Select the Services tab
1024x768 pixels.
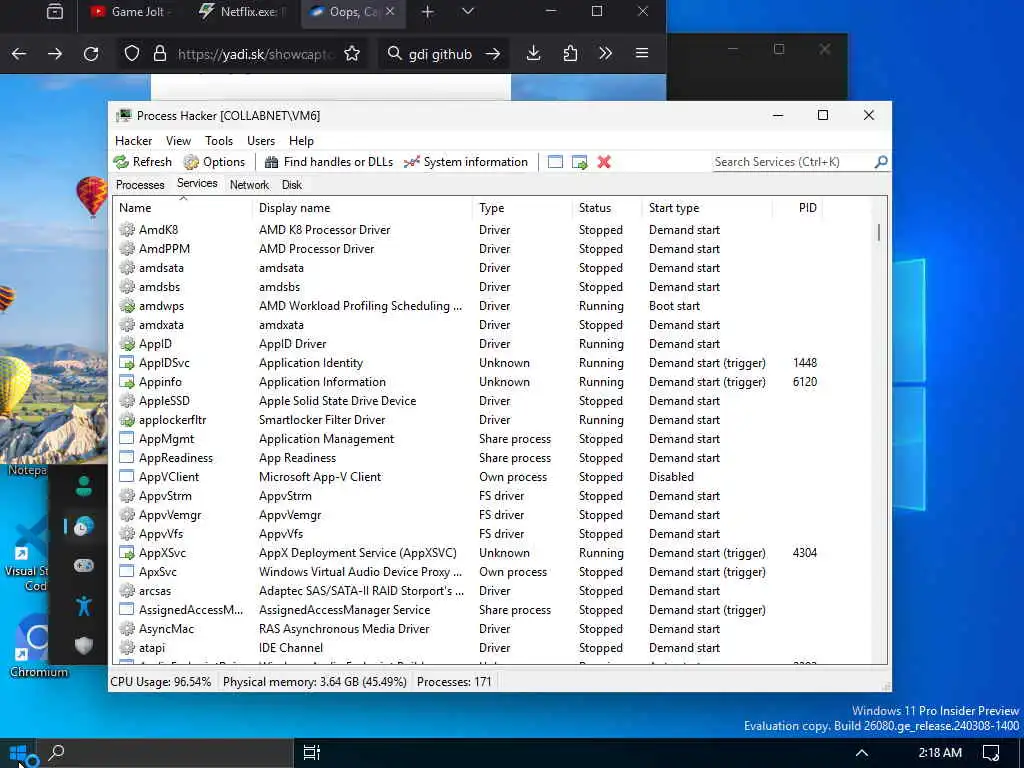click(197, 184)
